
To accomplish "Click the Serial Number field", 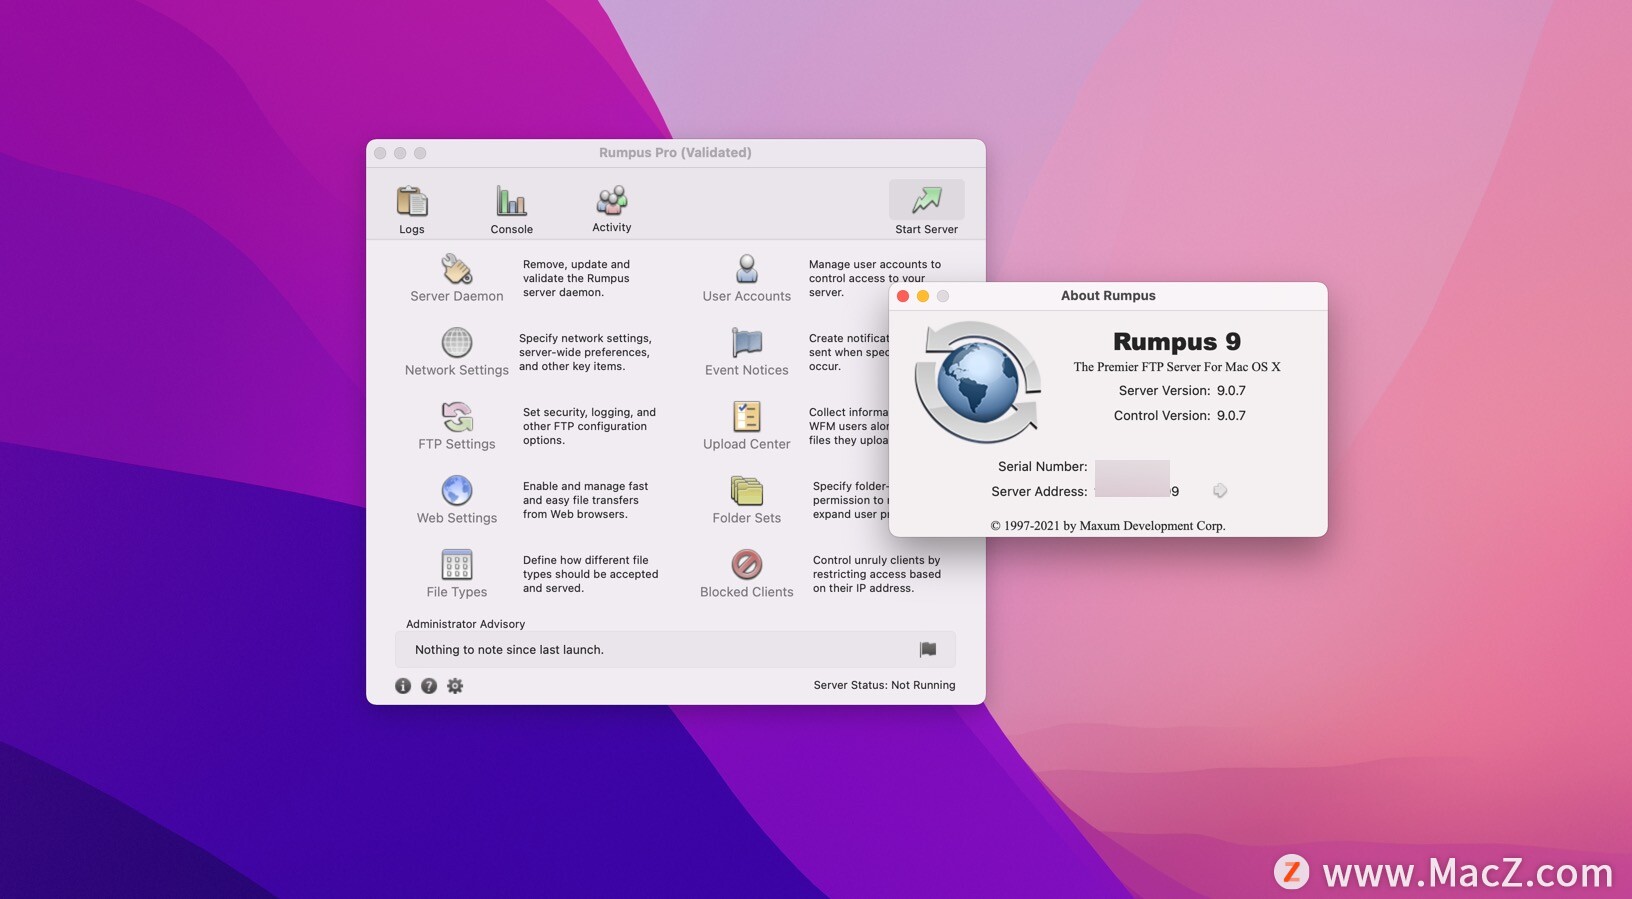I will [x=1132, y=467].
